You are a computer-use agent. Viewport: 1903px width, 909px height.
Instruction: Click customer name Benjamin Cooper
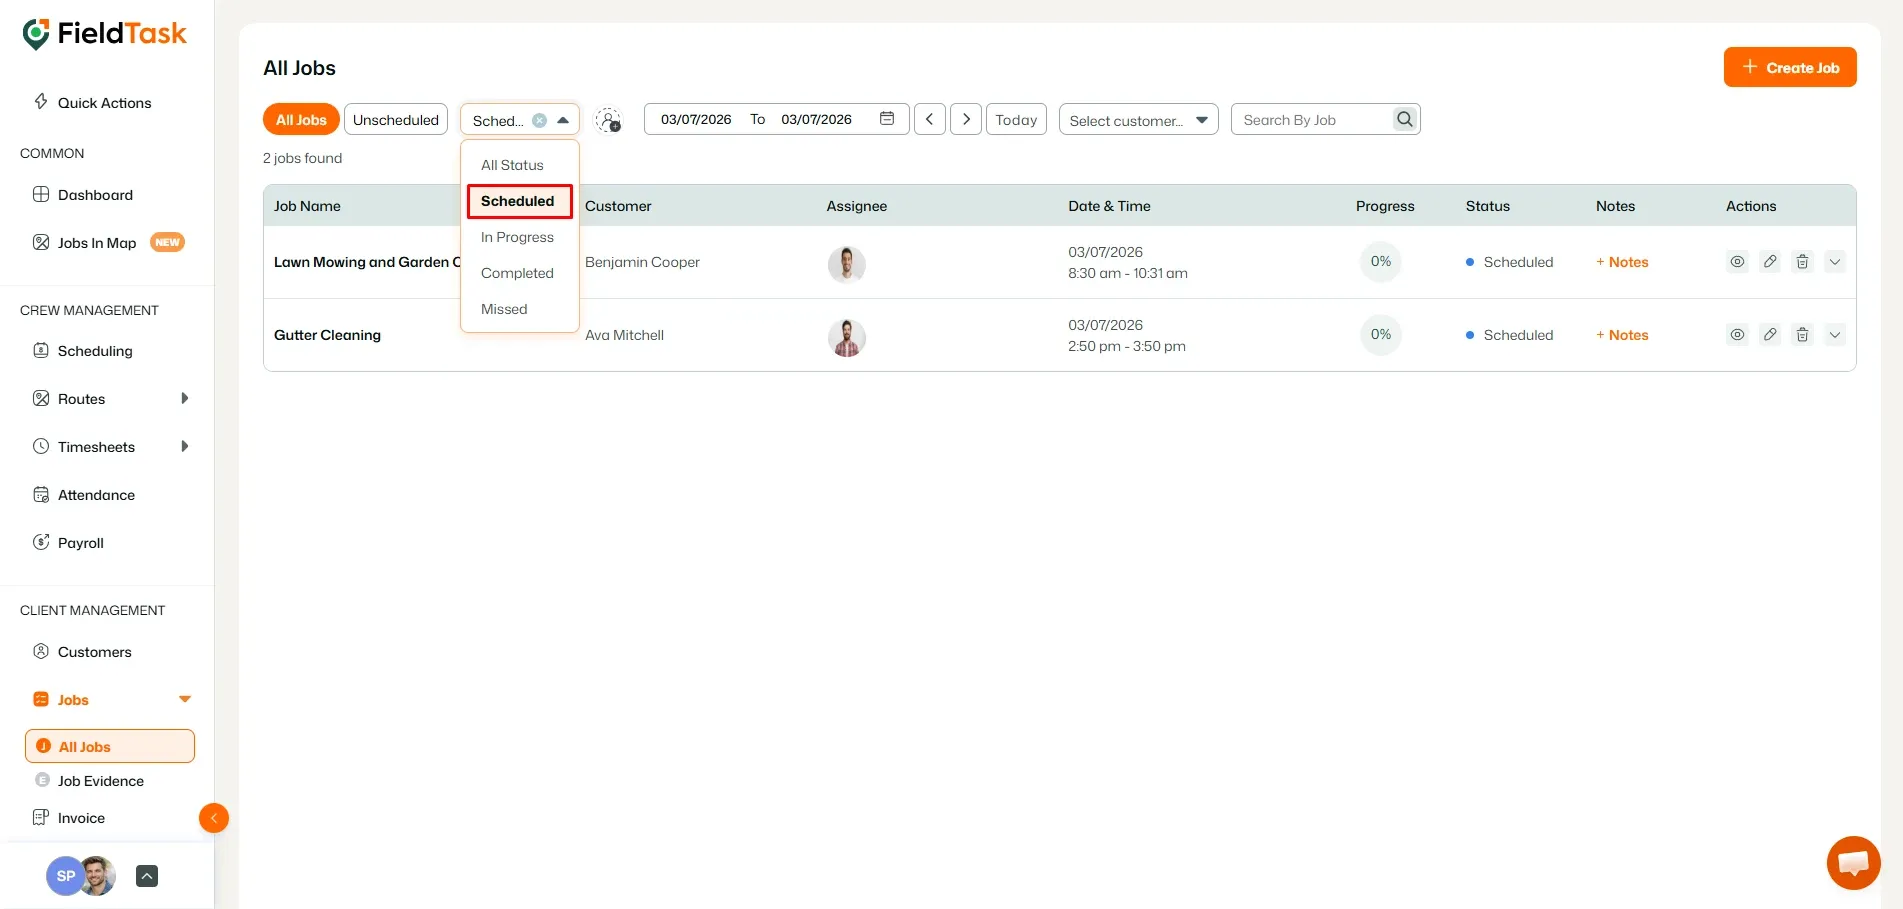pyautogui.click(x=642, y=261)
